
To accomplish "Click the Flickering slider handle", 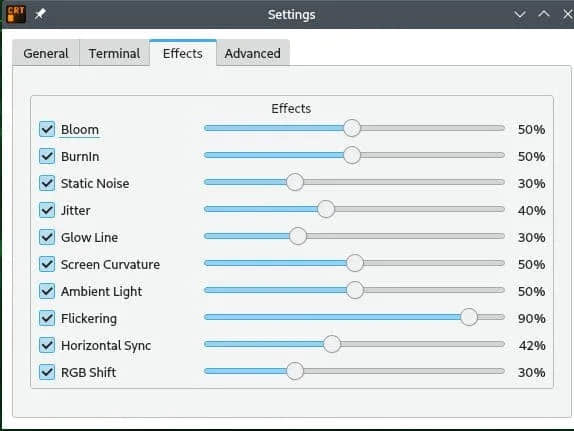I will point(469,317).
